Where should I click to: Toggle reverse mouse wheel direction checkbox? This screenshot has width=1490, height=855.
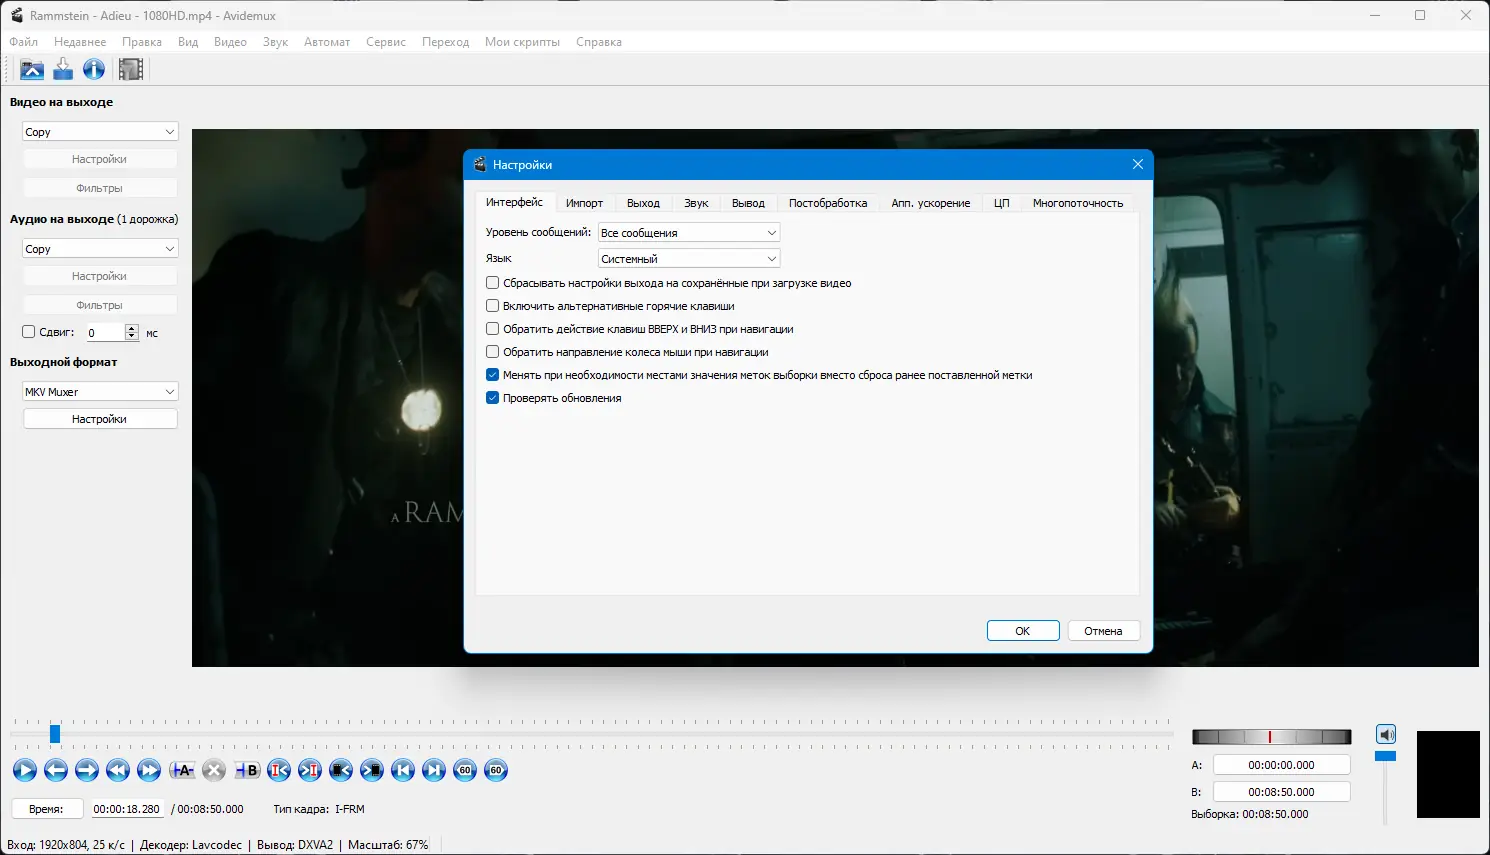point(492,352)
